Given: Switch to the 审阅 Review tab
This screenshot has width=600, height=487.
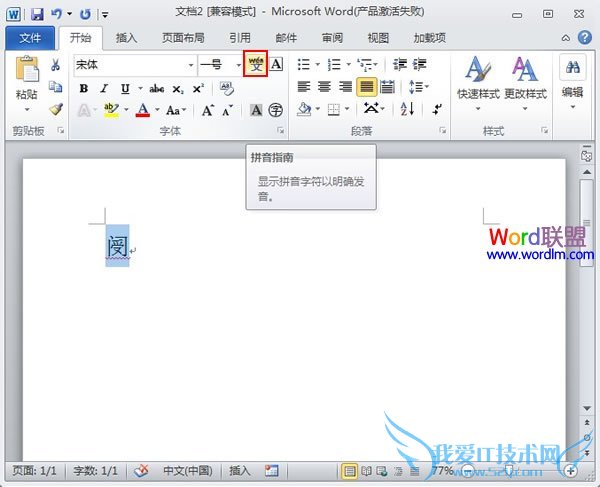Looking at the screenshot, I should pyautogui.click(x=332, y=38).
